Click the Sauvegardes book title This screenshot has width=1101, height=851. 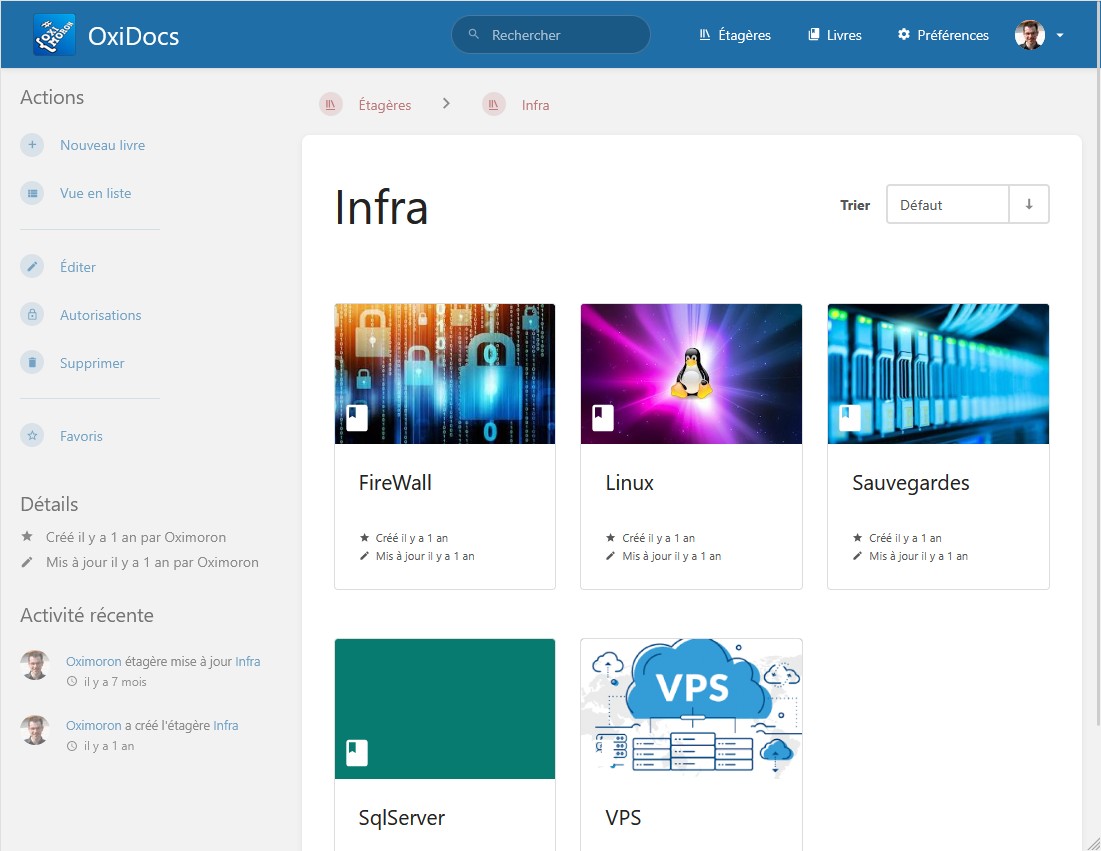[x=911, y=483]
